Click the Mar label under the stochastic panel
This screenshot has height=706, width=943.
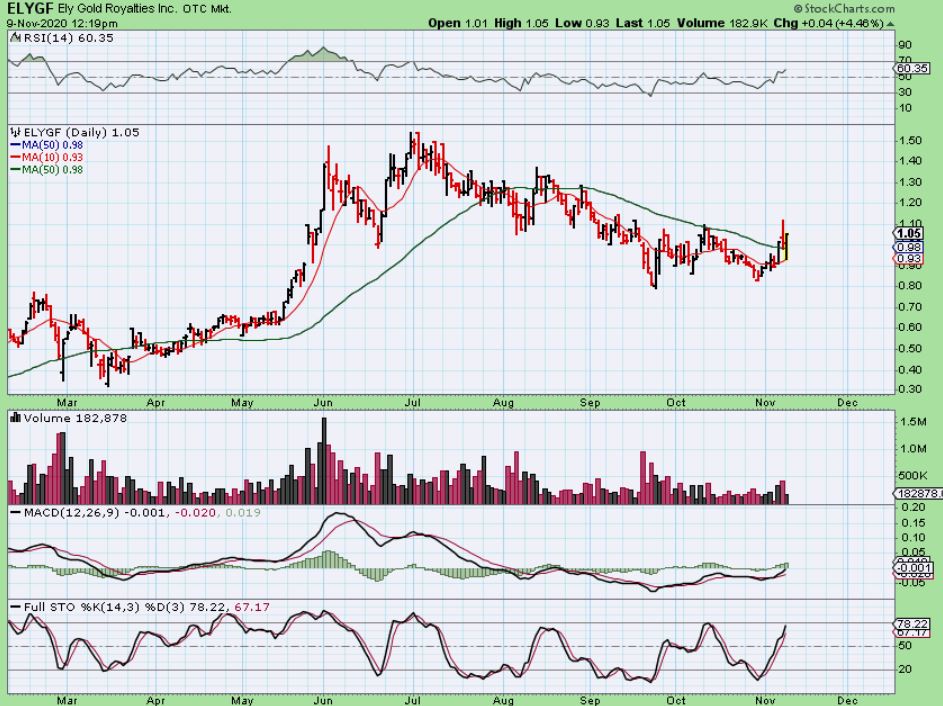pos(67,700)
